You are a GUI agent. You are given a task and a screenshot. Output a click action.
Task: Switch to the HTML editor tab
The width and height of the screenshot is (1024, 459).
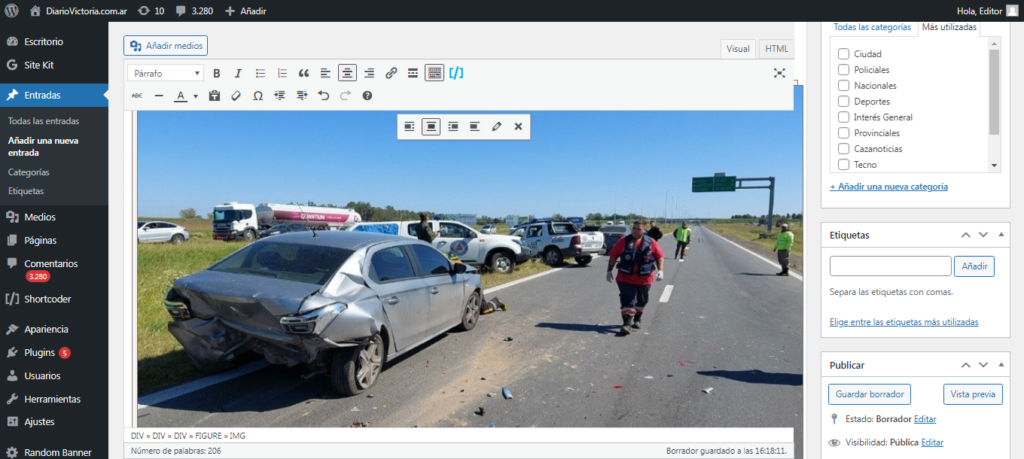pyautogui.click(x=775, y=49)
